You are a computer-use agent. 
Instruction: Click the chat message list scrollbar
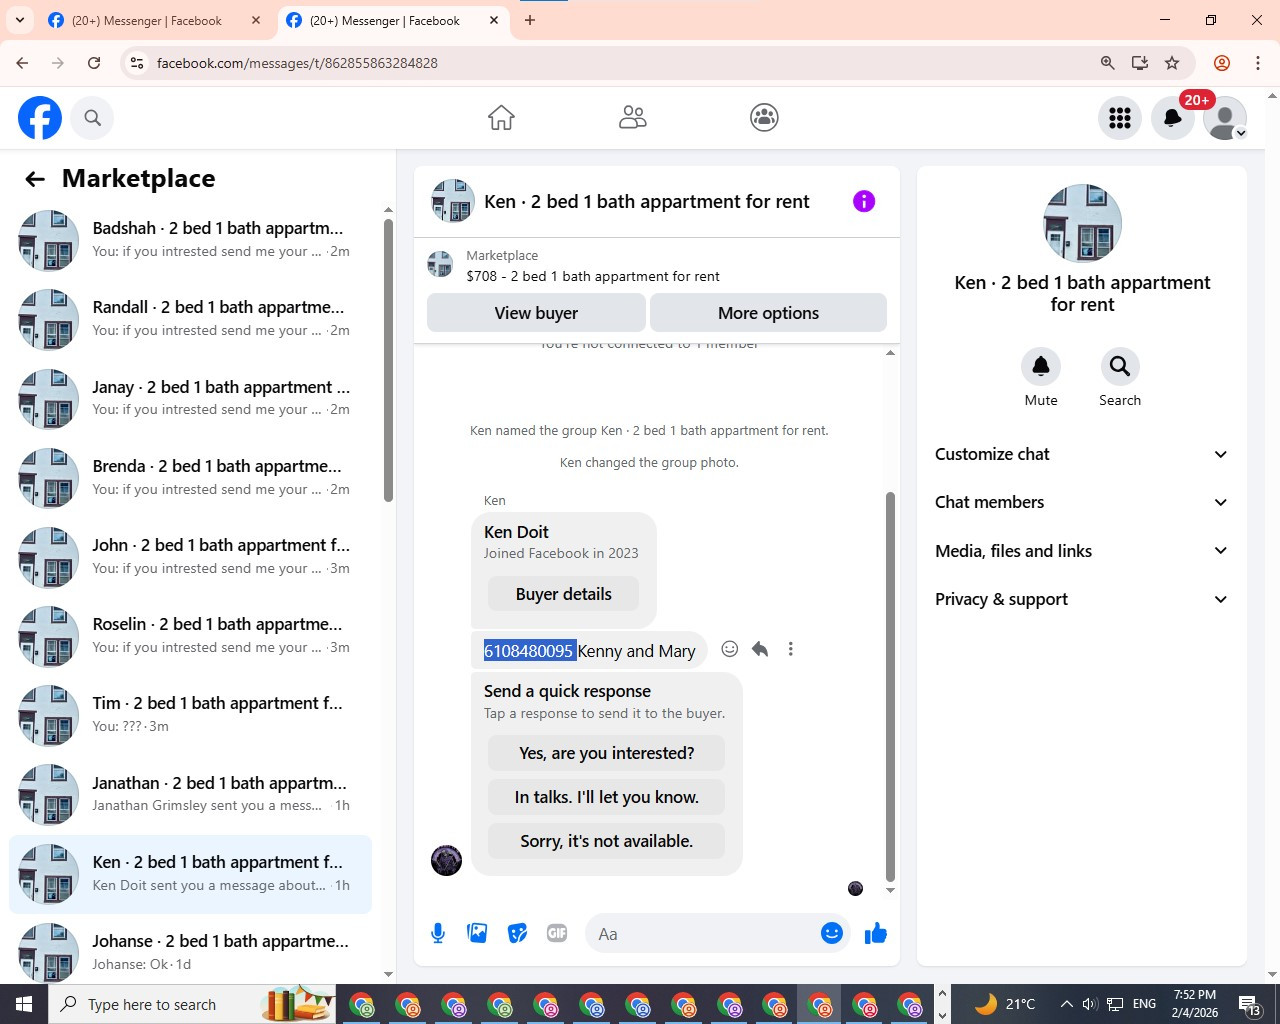(890, 686)
